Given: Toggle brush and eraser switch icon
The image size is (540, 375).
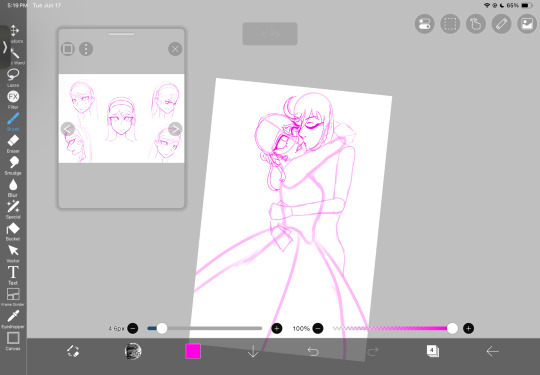Looking at the screenshot, I should [73, 351].
